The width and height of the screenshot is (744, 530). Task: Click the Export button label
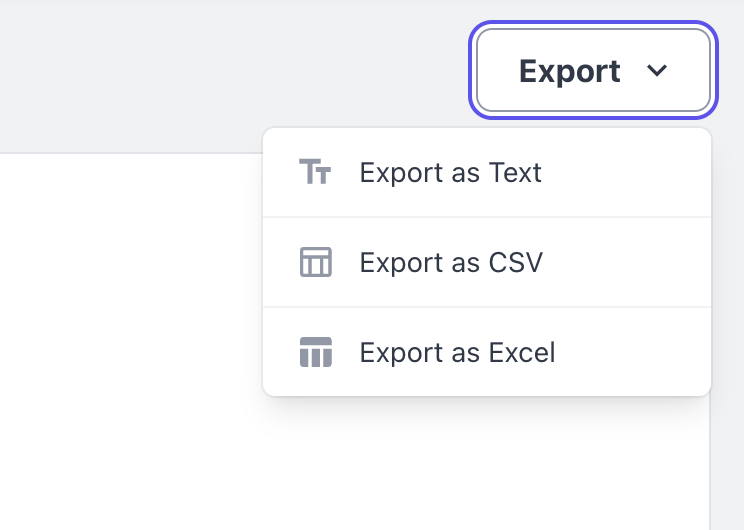[569, 72]
